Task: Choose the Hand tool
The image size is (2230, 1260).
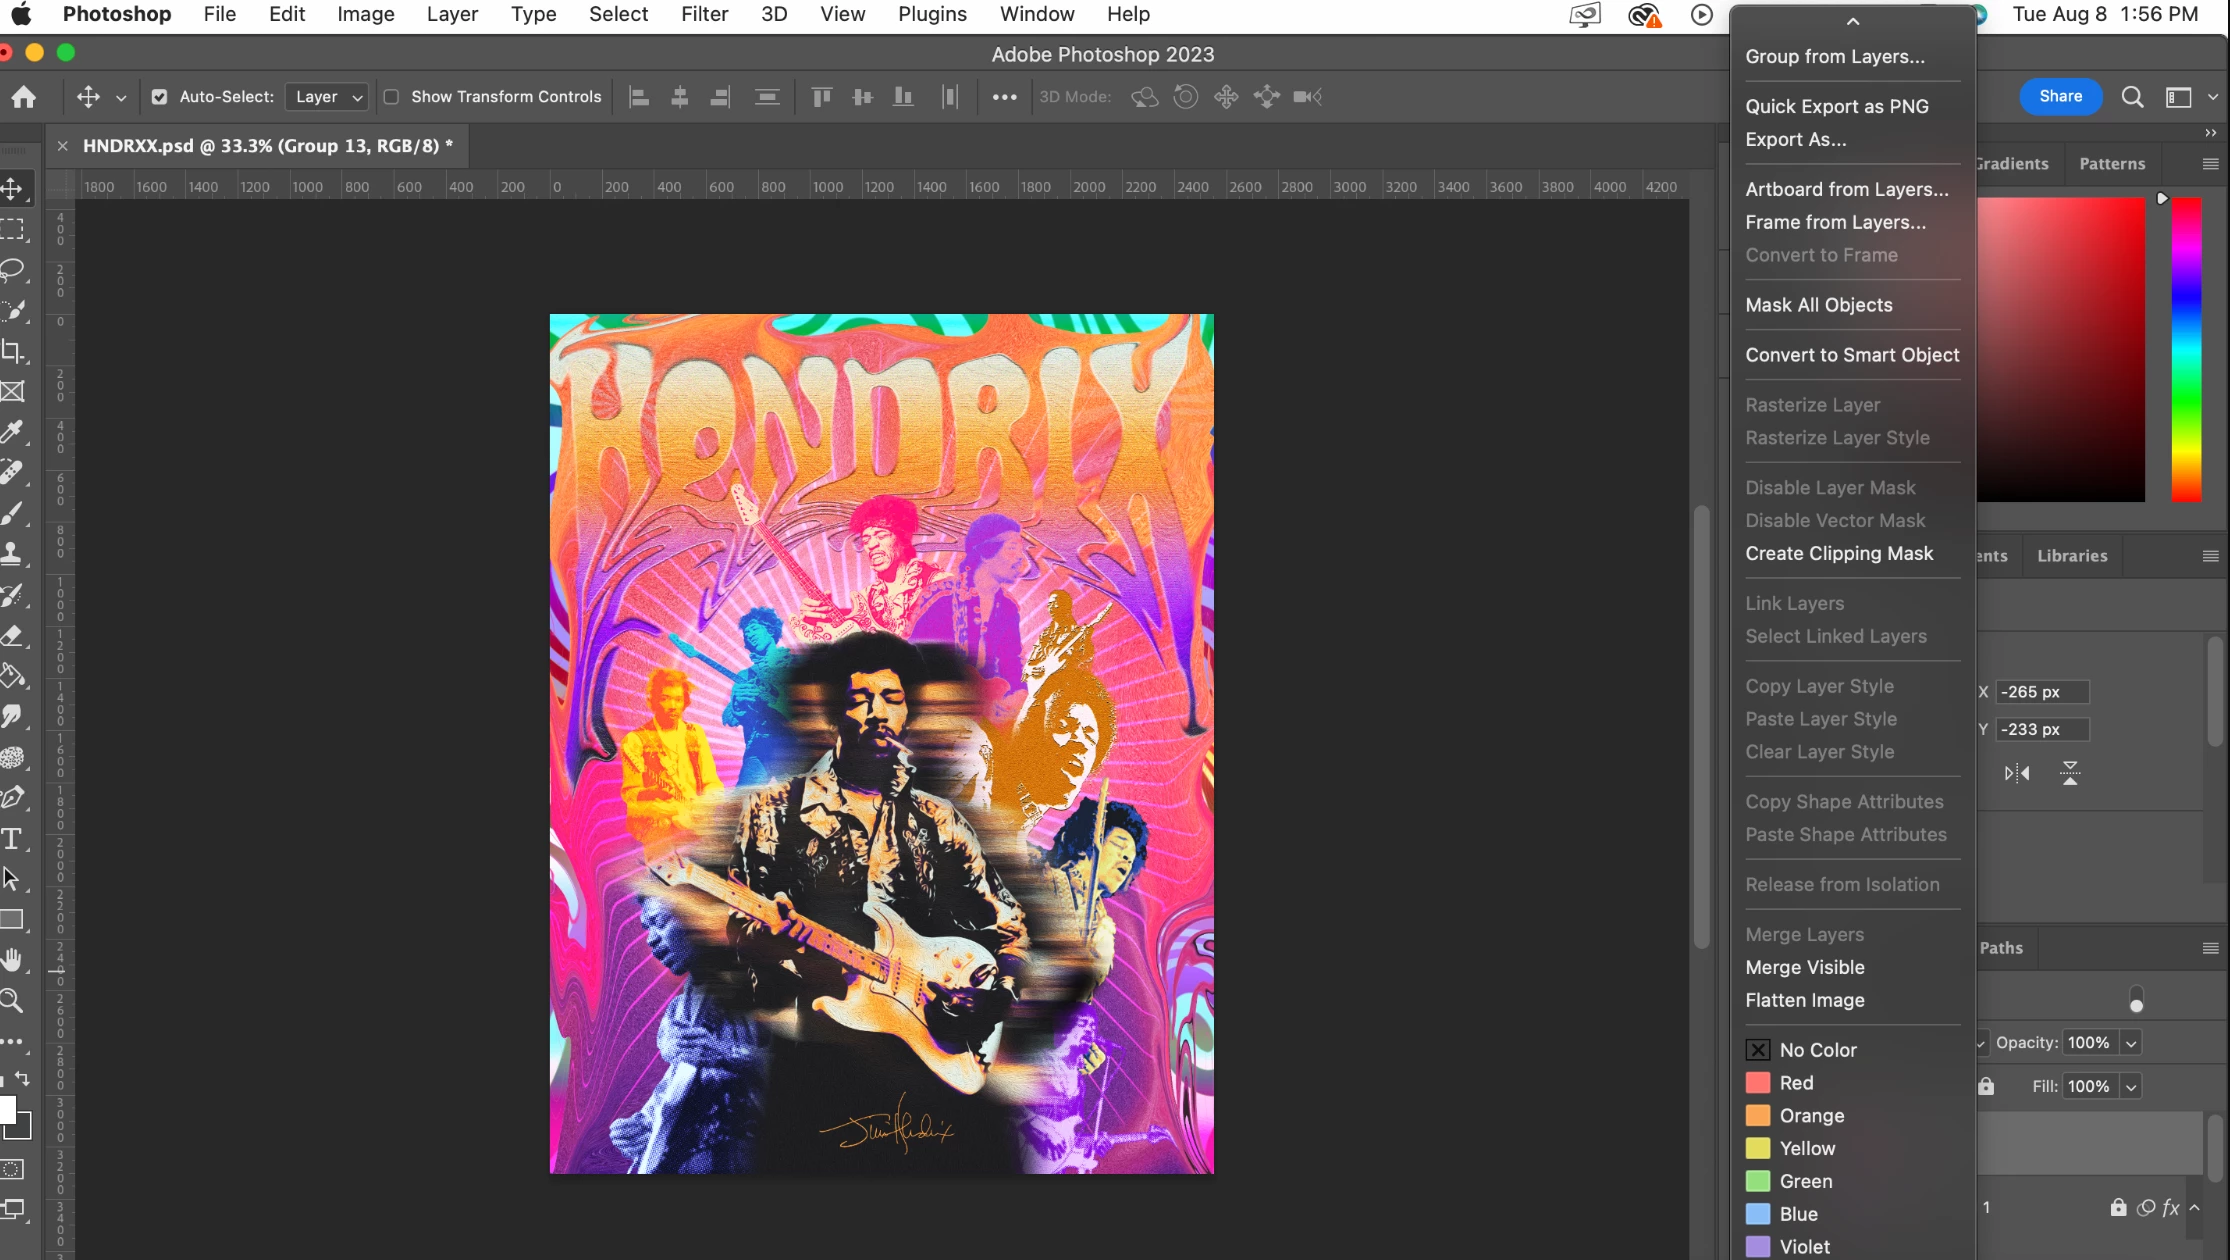Action: [13, 960]
